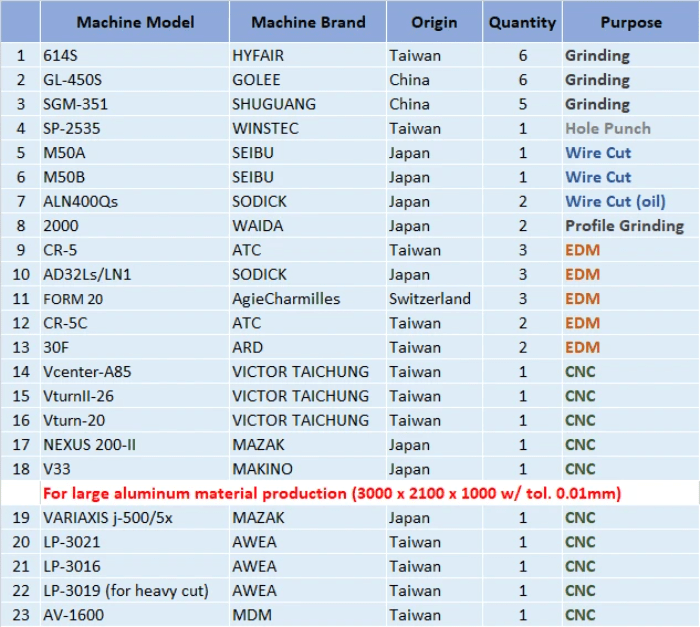Image resolution: width=700 pixels, height=627 pixels.
Task: Click the WINSTEC brand cell
Action: 308,128
